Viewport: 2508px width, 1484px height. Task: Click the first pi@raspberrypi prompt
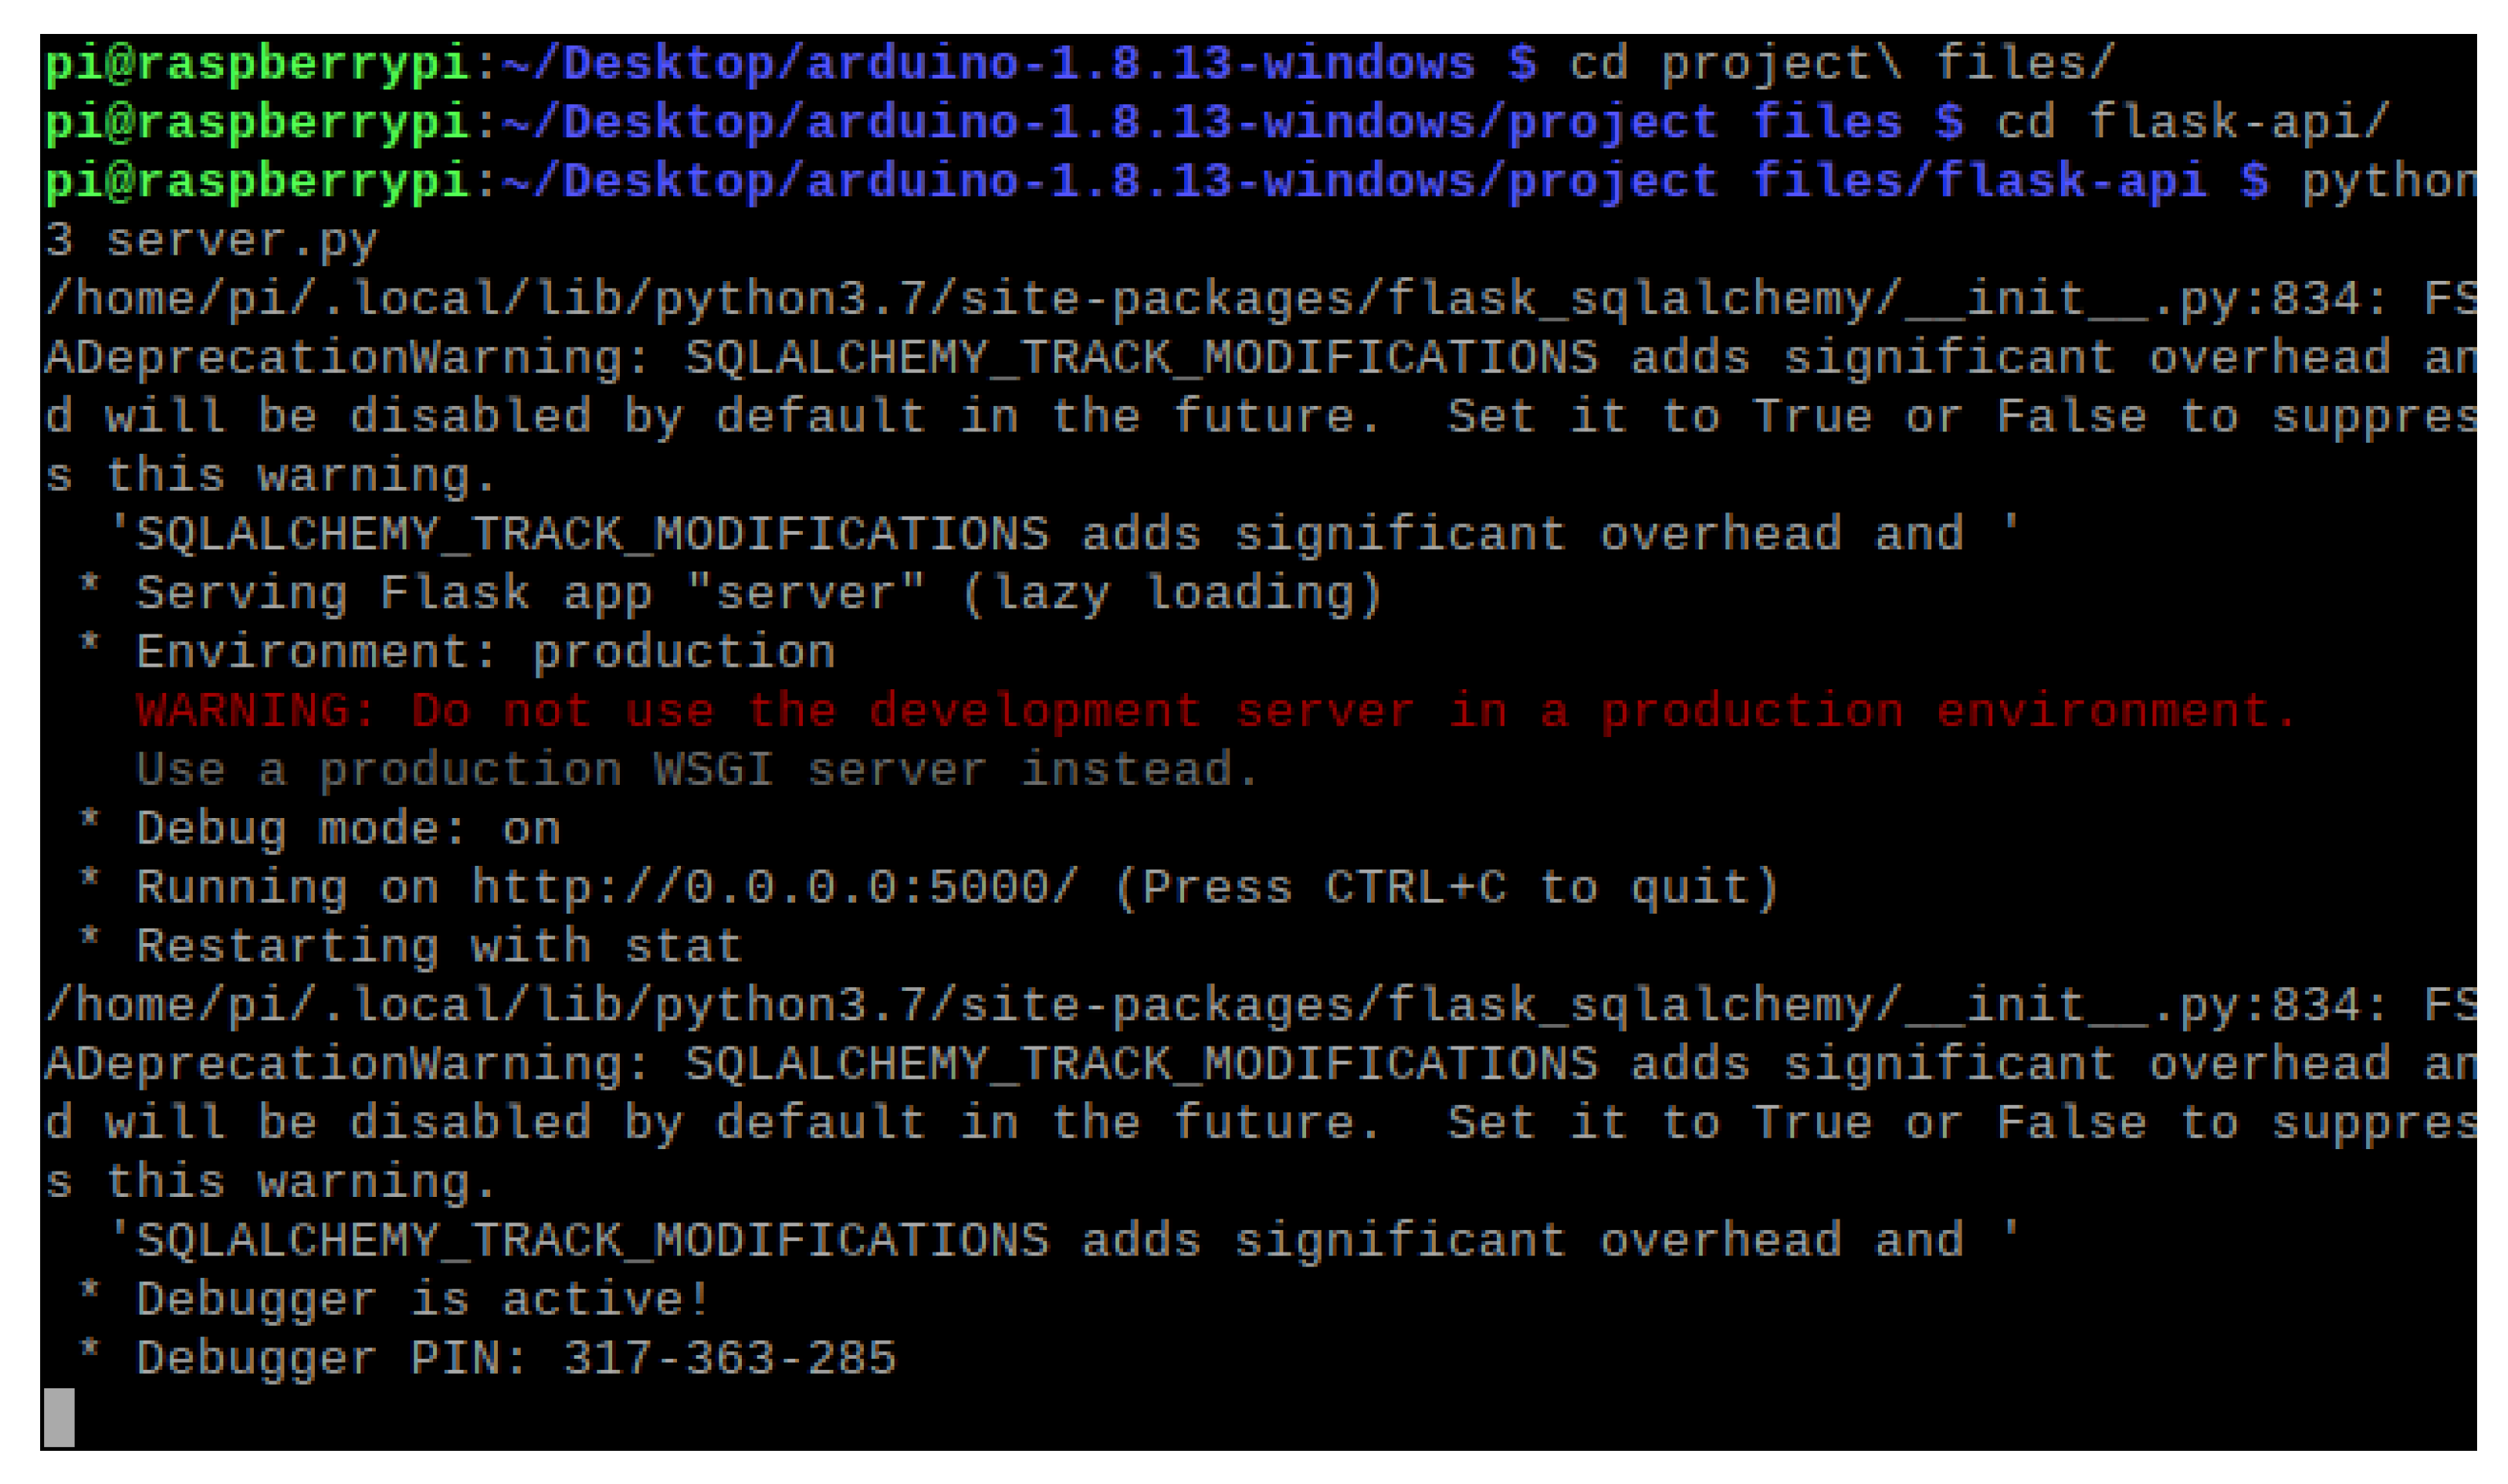[257, 63]
